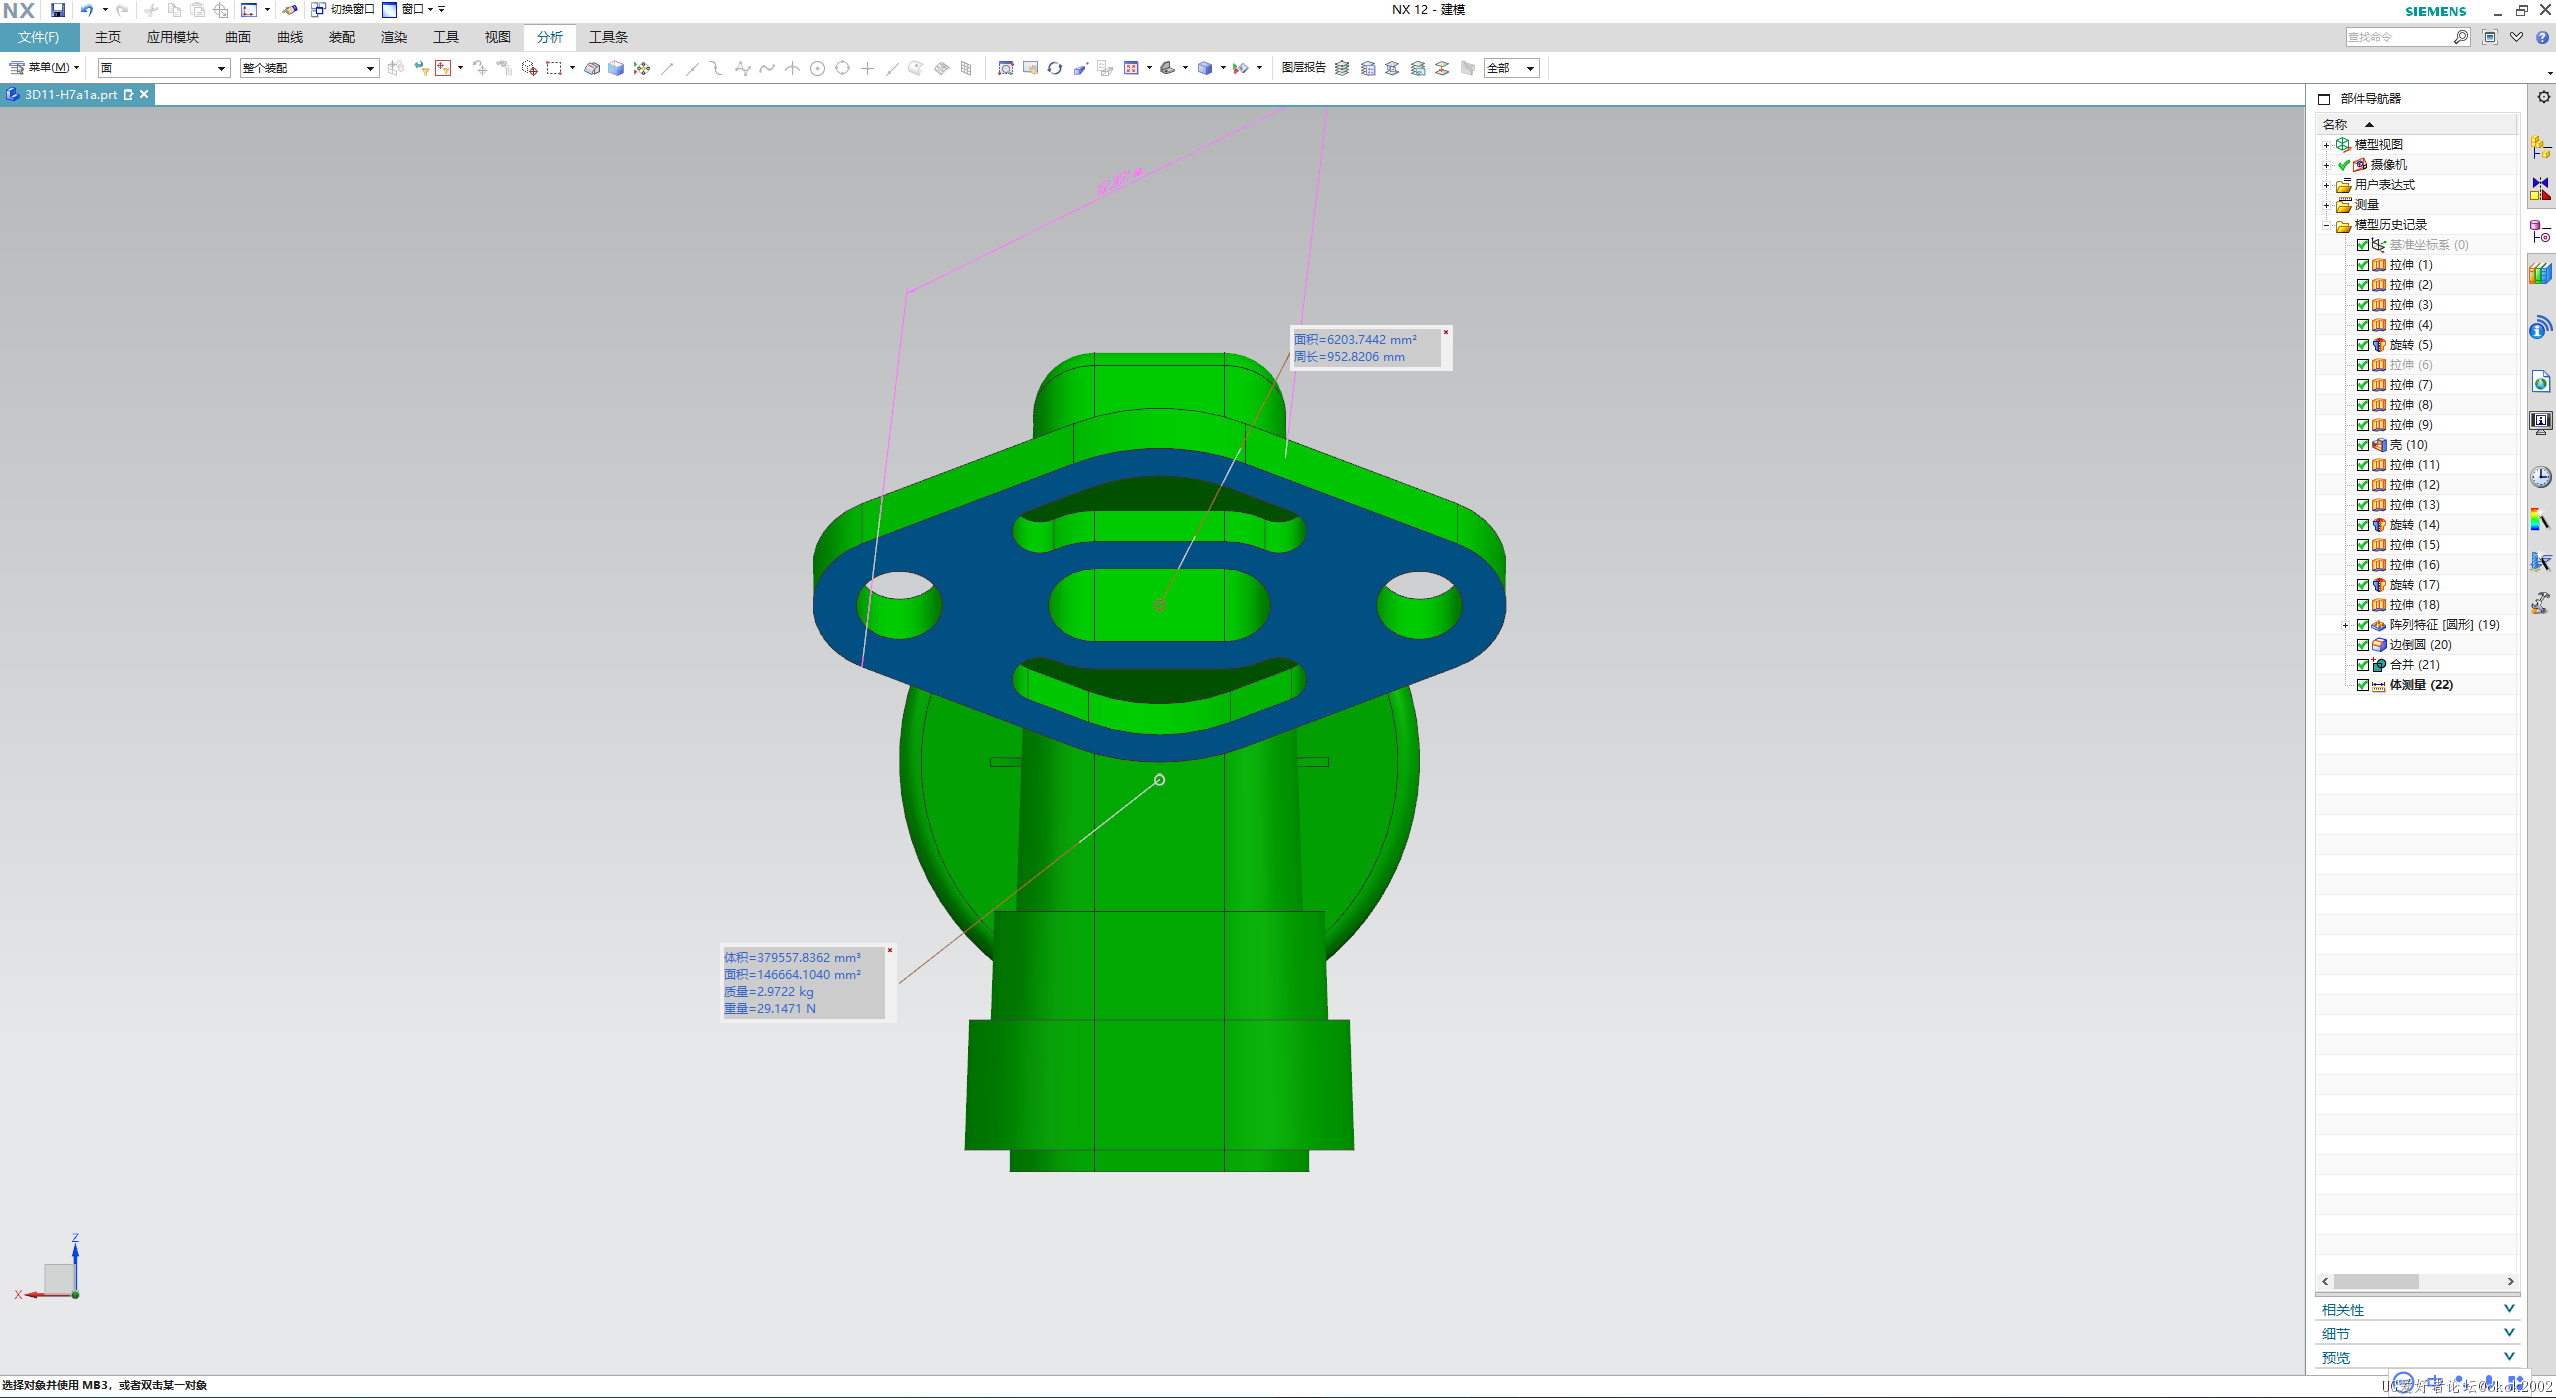Expand the 用户表达式 tree node

(2326, 185)
